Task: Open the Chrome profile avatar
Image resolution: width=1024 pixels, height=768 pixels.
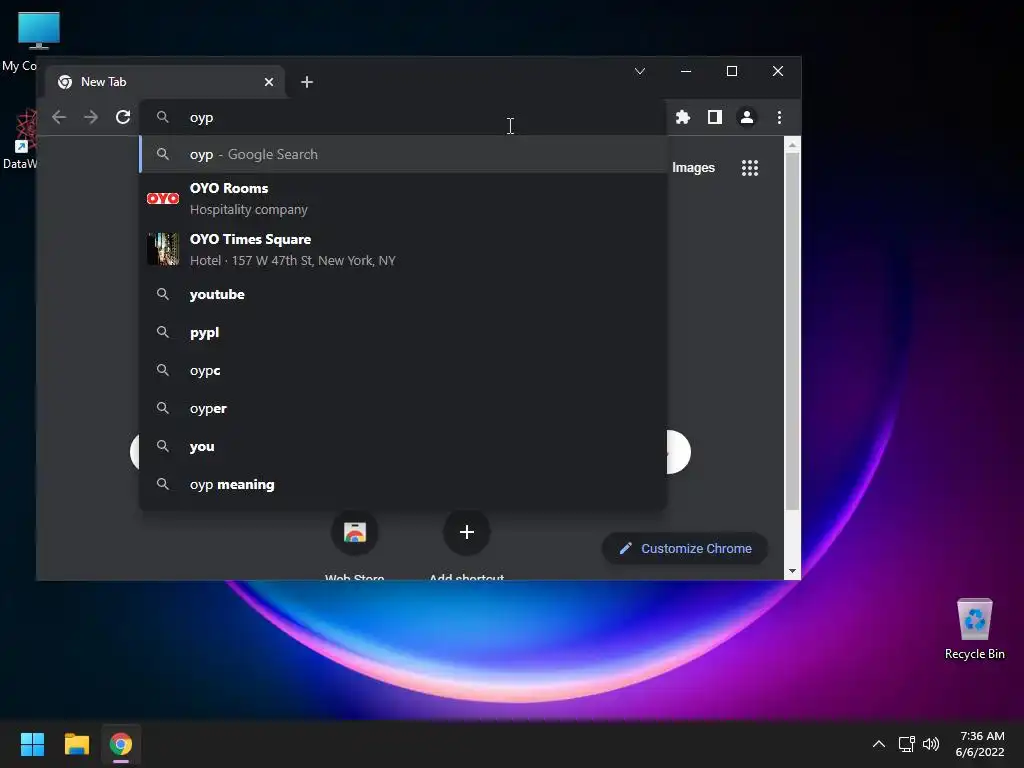Action: click(746, 117)
